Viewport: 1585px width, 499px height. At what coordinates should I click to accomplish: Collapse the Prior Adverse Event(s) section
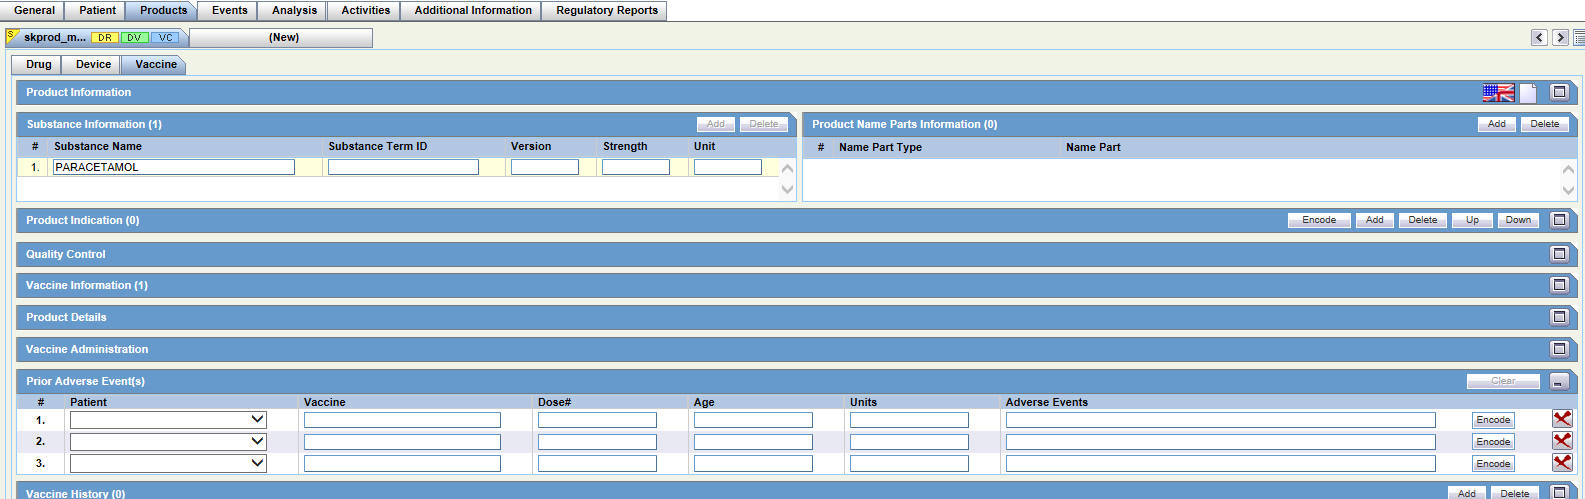1559,381
